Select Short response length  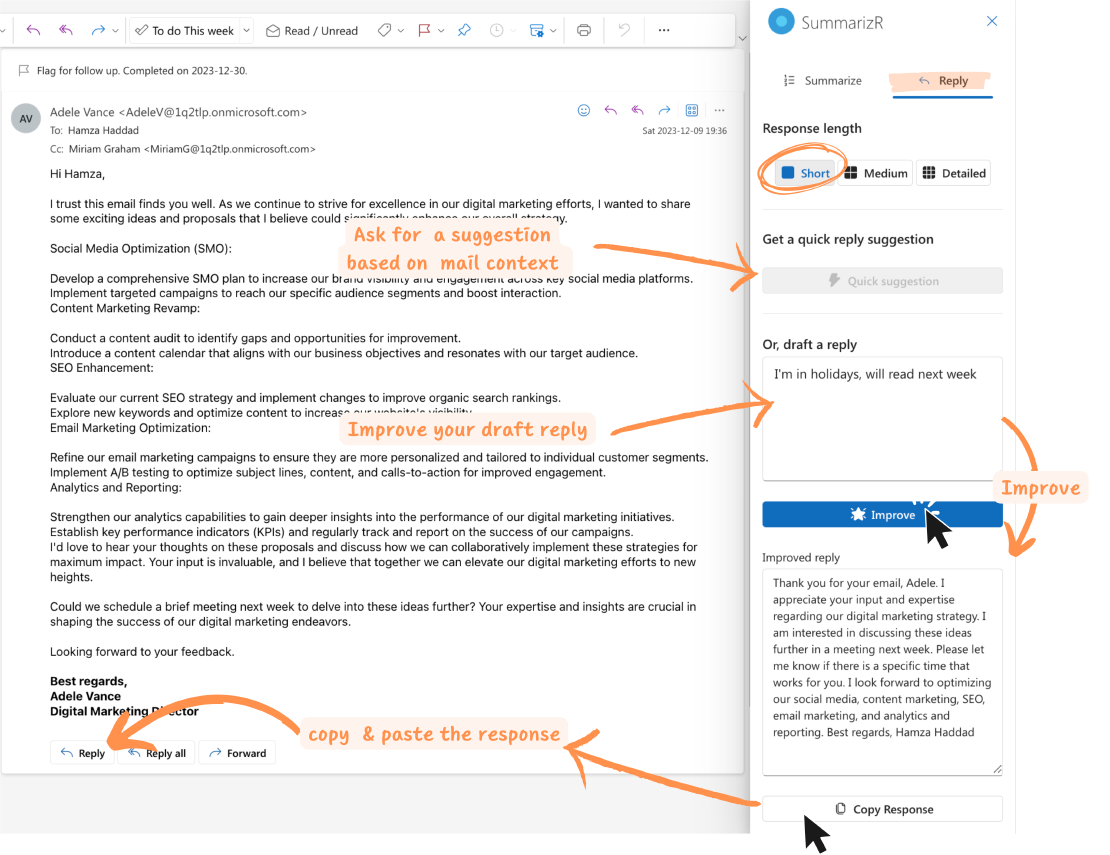coord(805,173)
